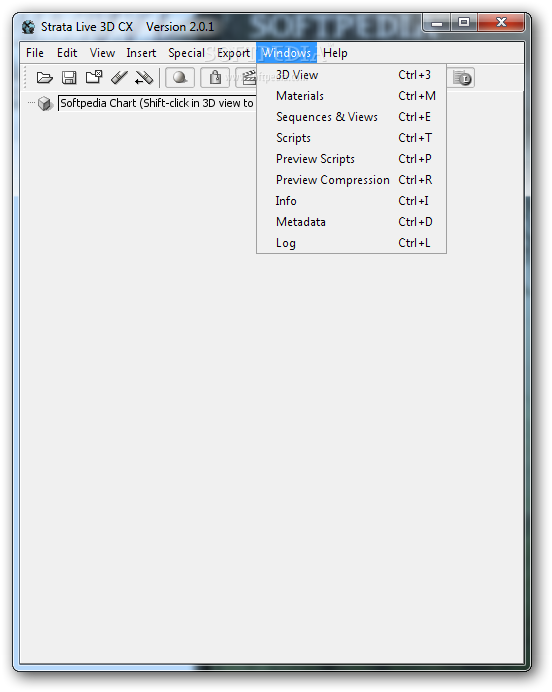Click the sphere materials toolbar button
Viewport: 552px width, 692px height.
[180, 78]
